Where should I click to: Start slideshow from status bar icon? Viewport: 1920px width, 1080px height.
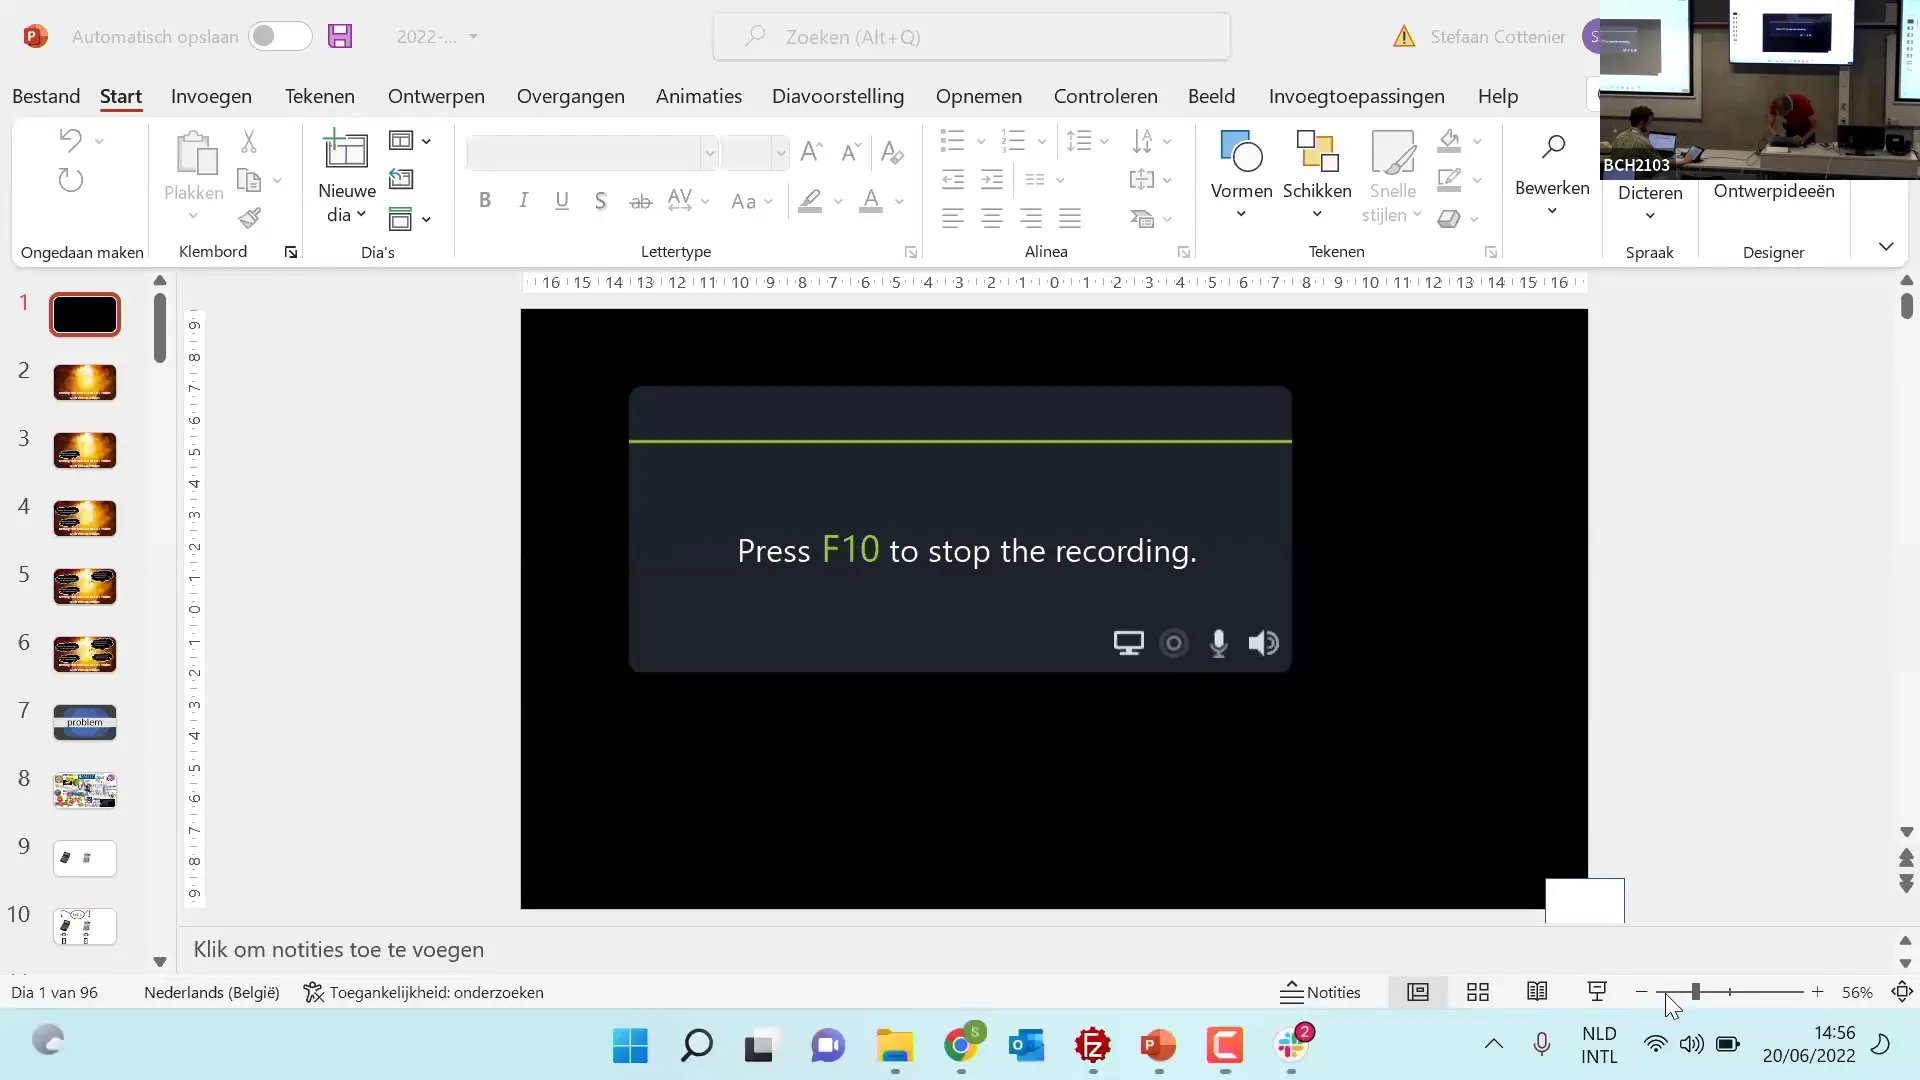[1597, 991]
